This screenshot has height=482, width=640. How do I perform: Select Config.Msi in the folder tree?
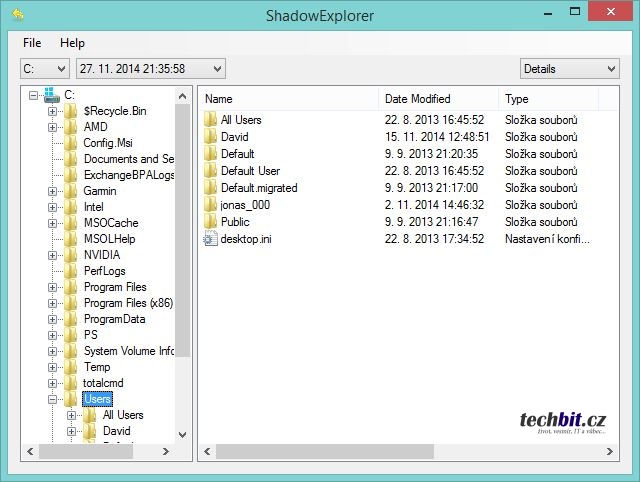coord(108,143)
